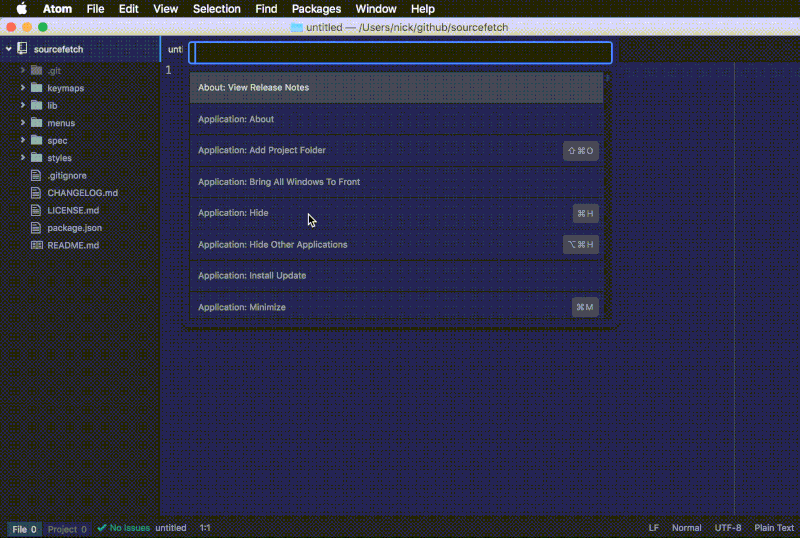This screenshot has width=800, height=538.
Task: Select the File scope in status bar
Action: [x=24, y=529]
